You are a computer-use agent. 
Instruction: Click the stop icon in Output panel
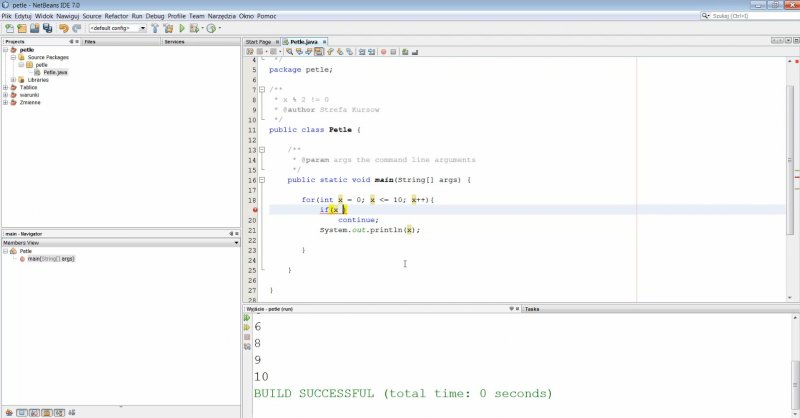[x=247, y=338]
